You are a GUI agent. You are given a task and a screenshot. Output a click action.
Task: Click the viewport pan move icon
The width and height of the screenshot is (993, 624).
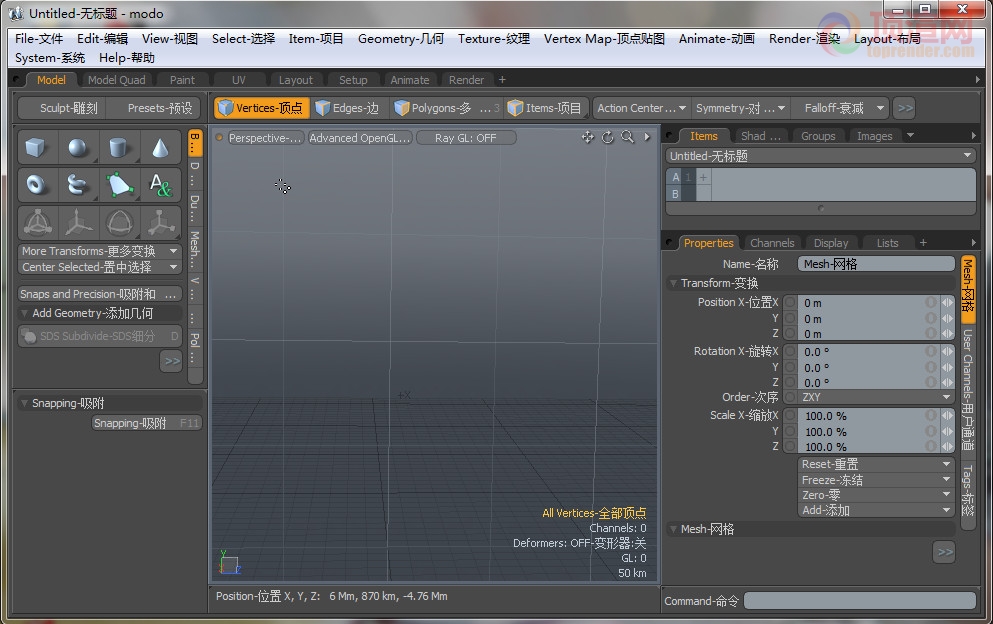[588, 137]
